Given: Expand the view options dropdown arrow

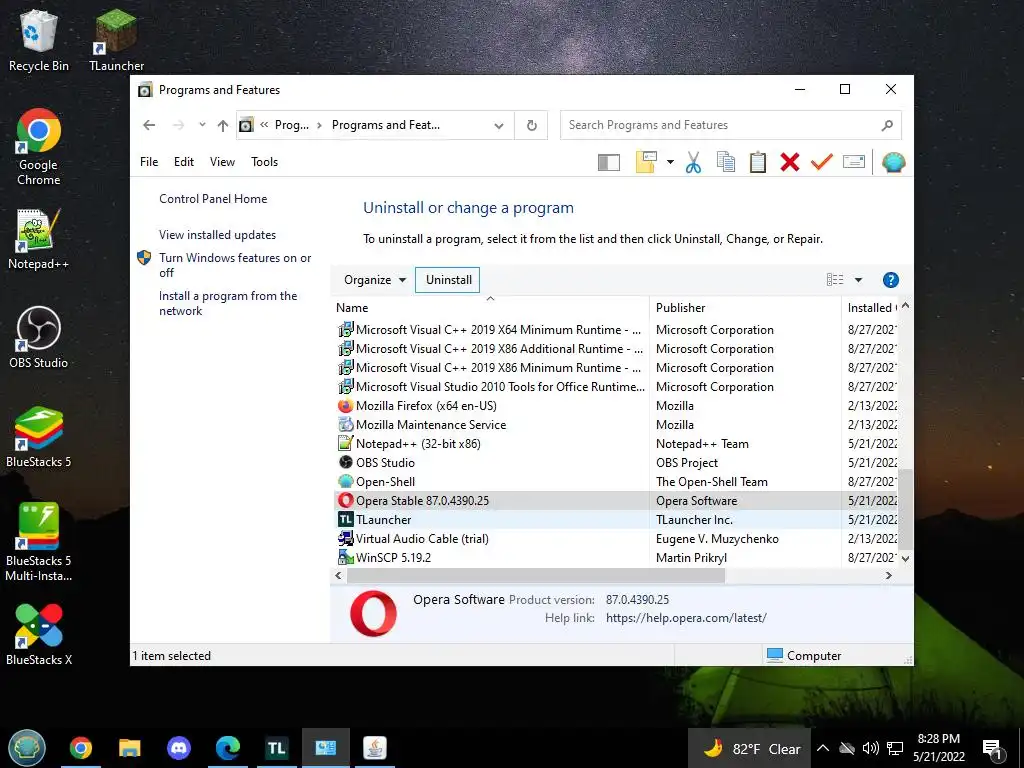Looking at the screenshot, I should 858,280.
